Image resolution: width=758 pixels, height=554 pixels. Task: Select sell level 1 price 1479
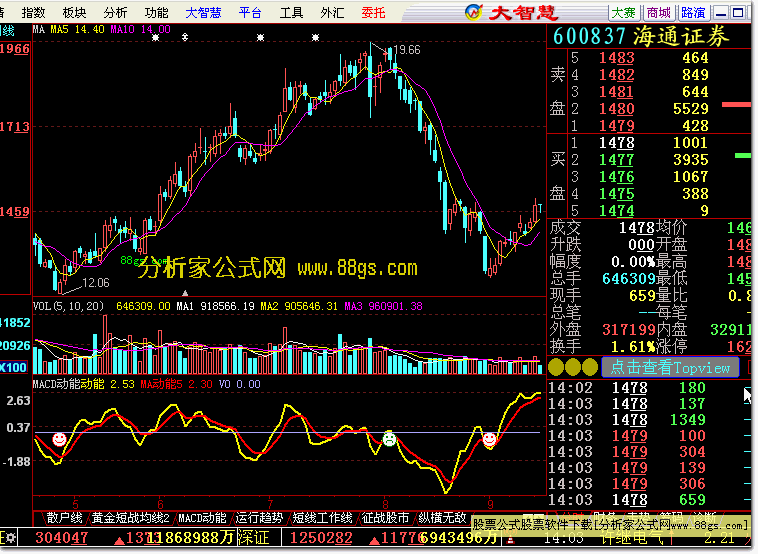tap(616, 126)
